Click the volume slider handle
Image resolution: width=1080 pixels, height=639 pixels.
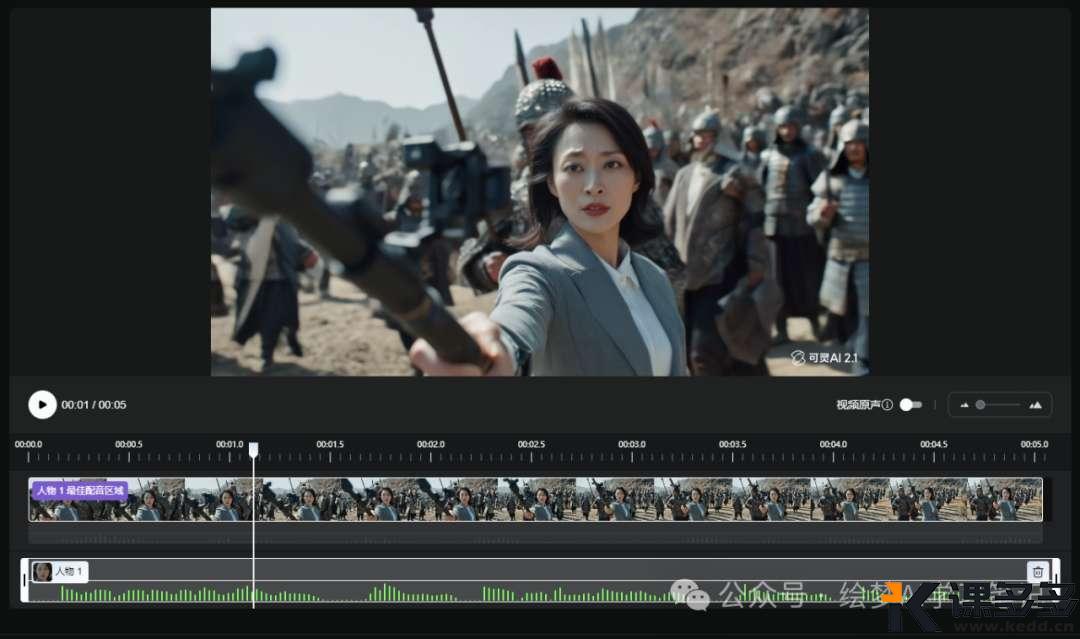pos(982,404)
